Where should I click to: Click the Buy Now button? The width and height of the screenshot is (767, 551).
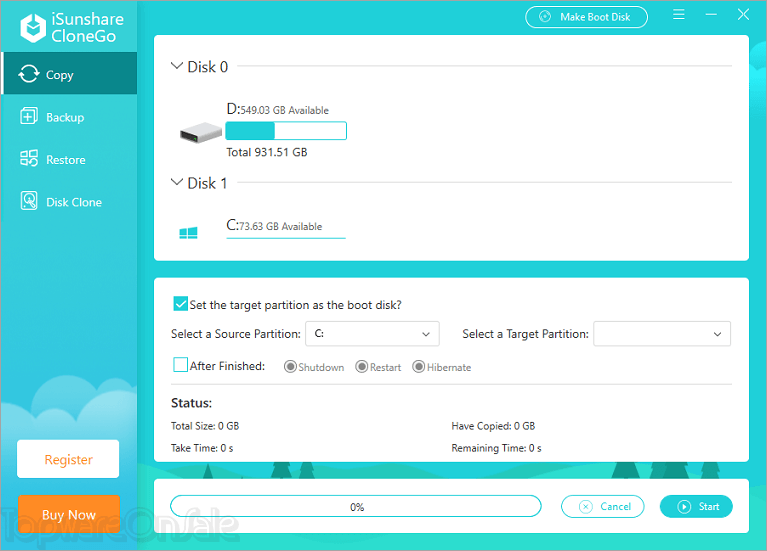[x=69, y=514]
